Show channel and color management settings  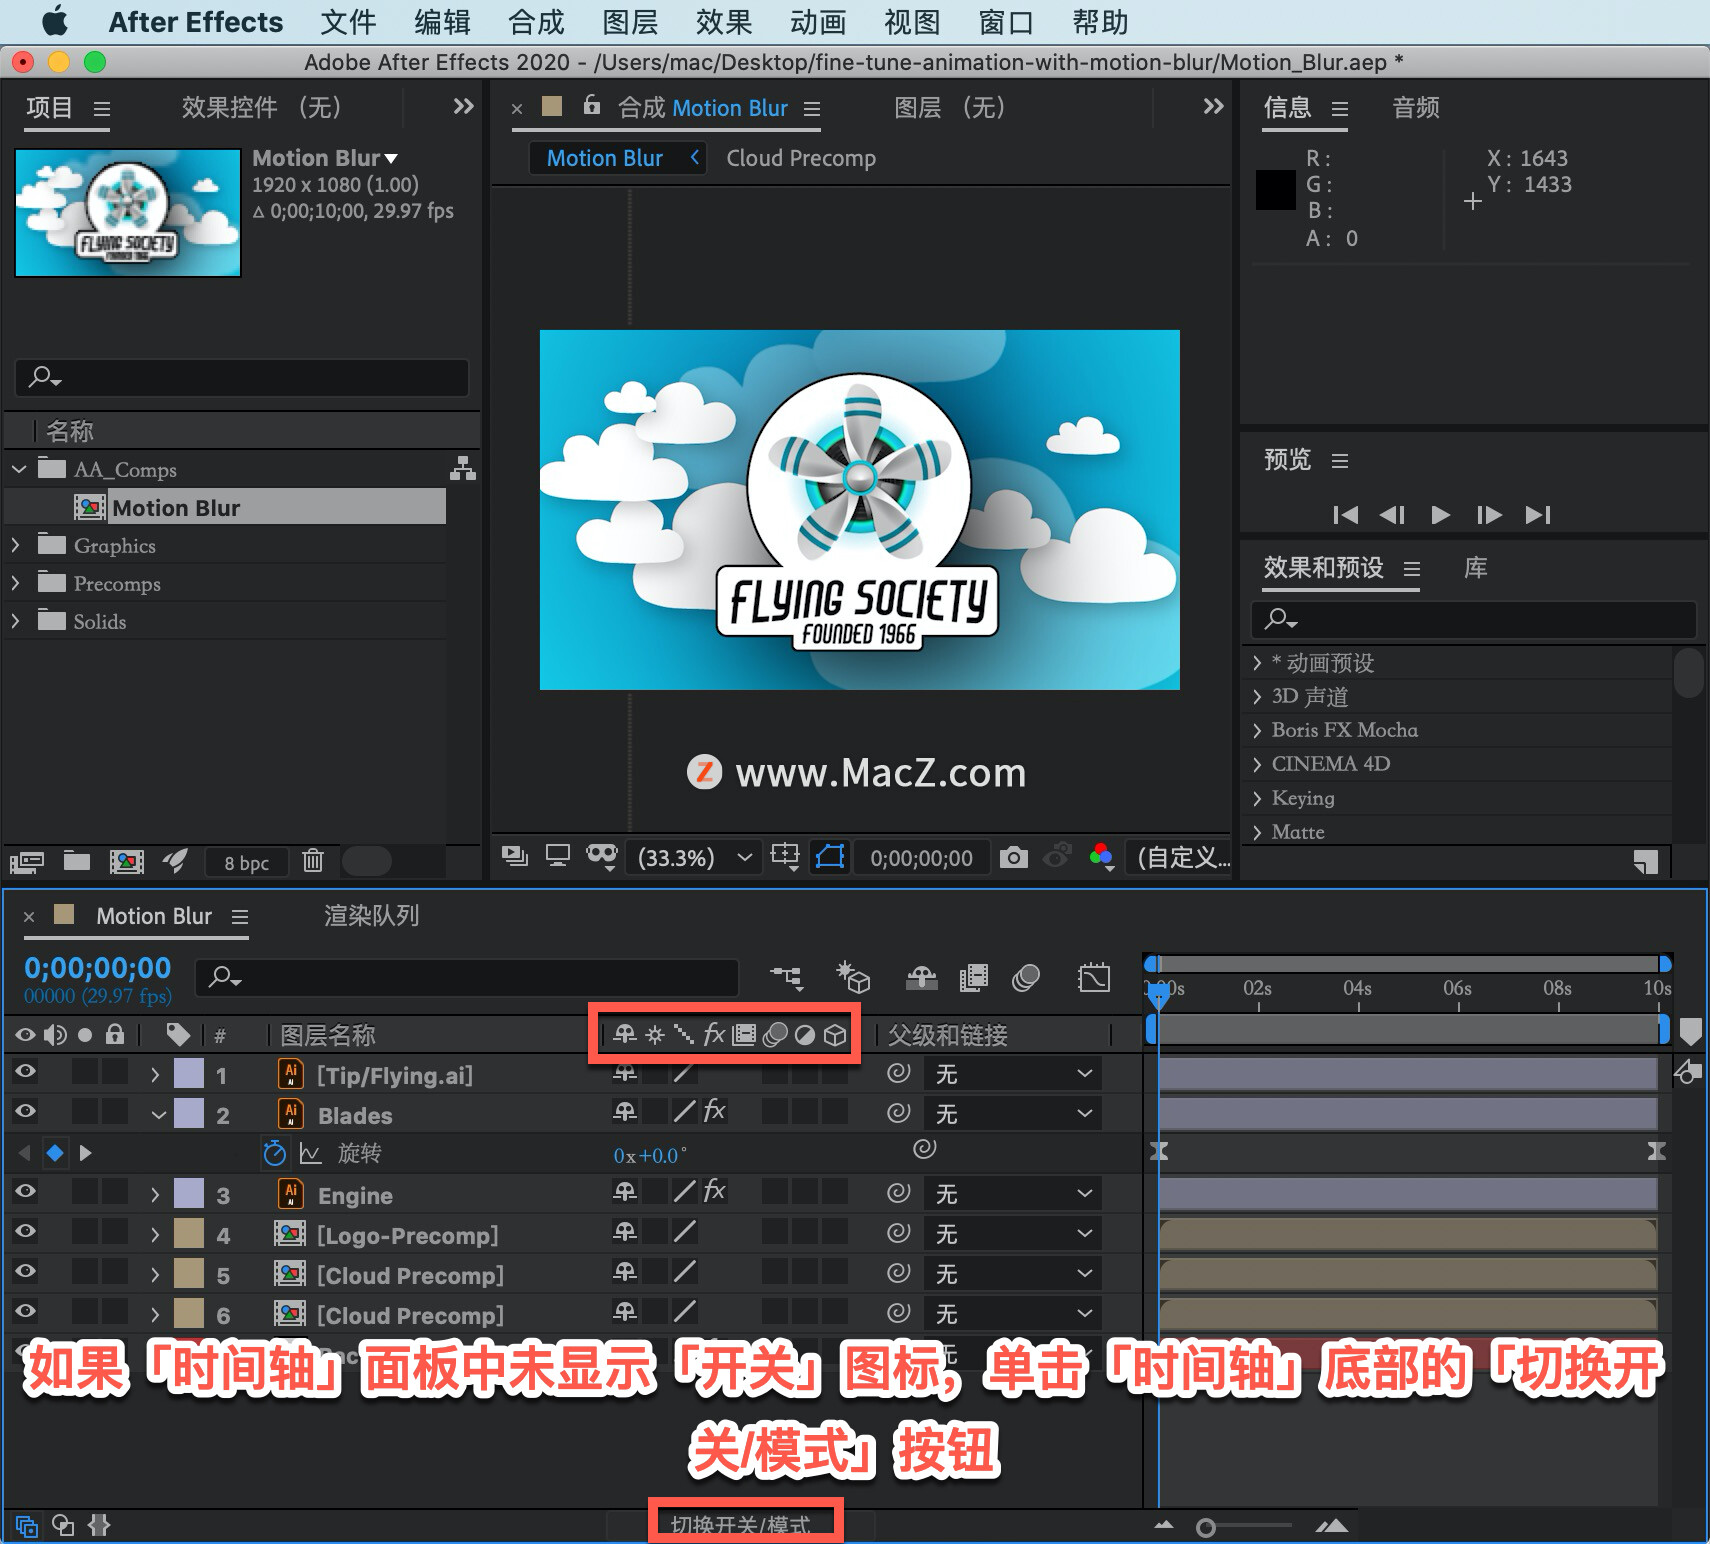1102,856
